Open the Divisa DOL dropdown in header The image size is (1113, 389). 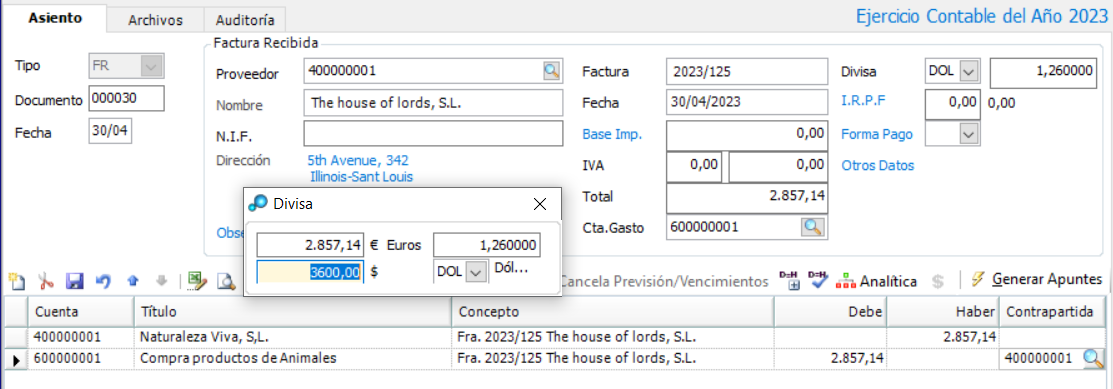968,71
